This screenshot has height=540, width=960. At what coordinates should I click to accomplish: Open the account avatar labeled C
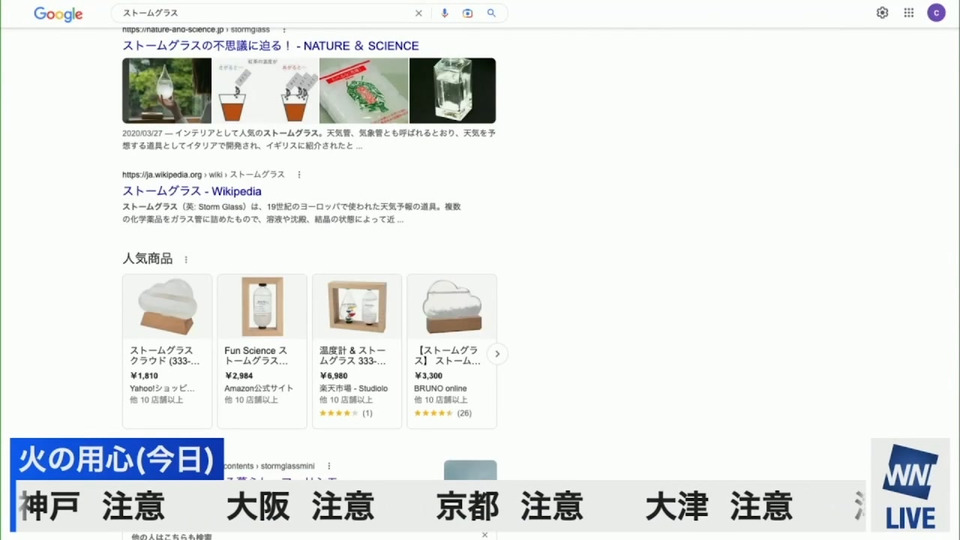point(936,12)
